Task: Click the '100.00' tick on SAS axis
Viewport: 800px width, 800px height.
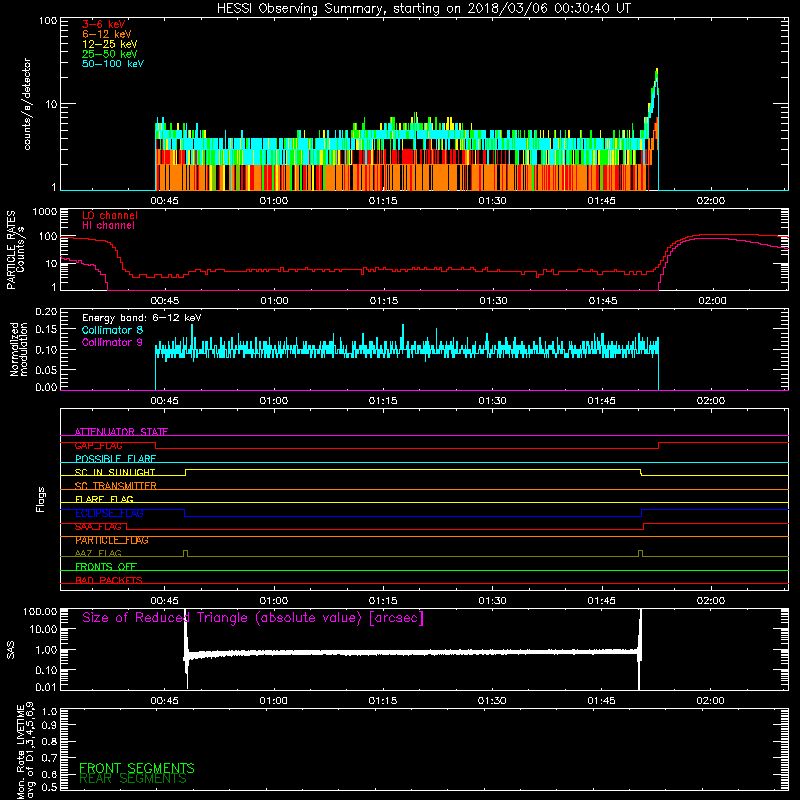Action: point(40,612)
